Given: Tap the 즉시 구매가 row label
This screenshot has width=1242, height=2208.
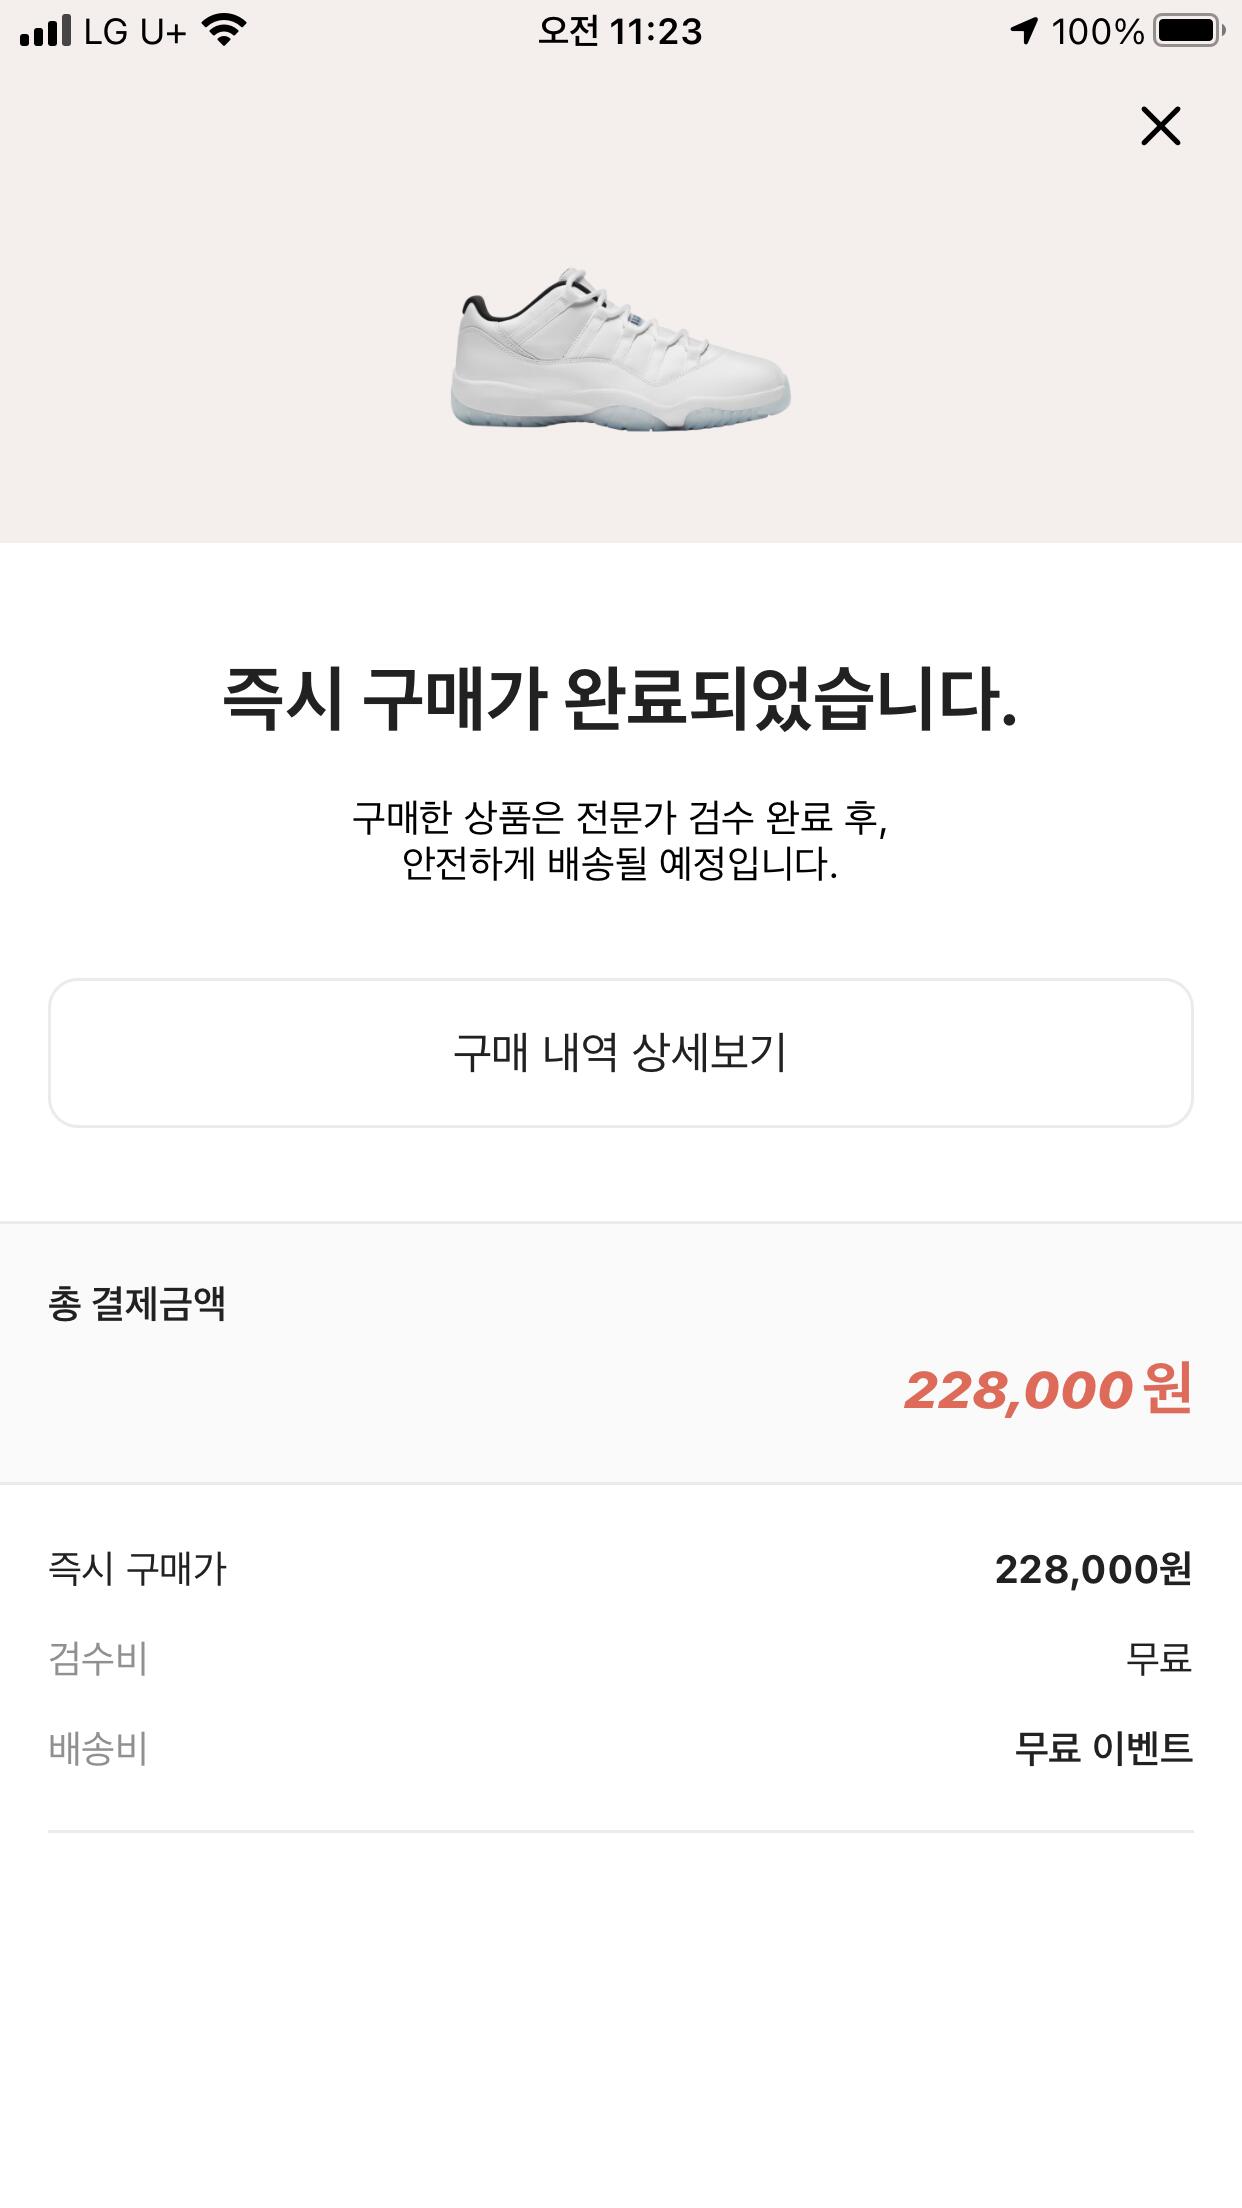Looking at the screenshot, I should 138,1569.
